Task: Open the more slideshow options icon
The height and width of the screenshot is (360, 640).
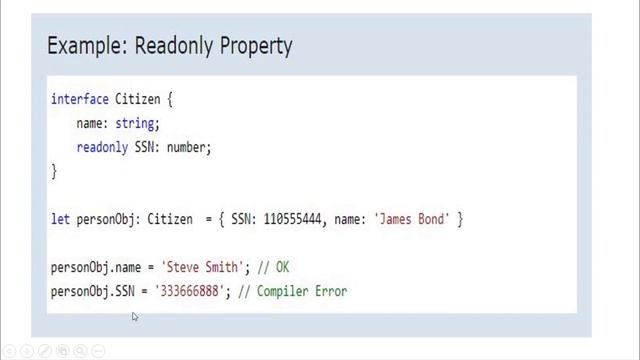Action: [98, 351]
